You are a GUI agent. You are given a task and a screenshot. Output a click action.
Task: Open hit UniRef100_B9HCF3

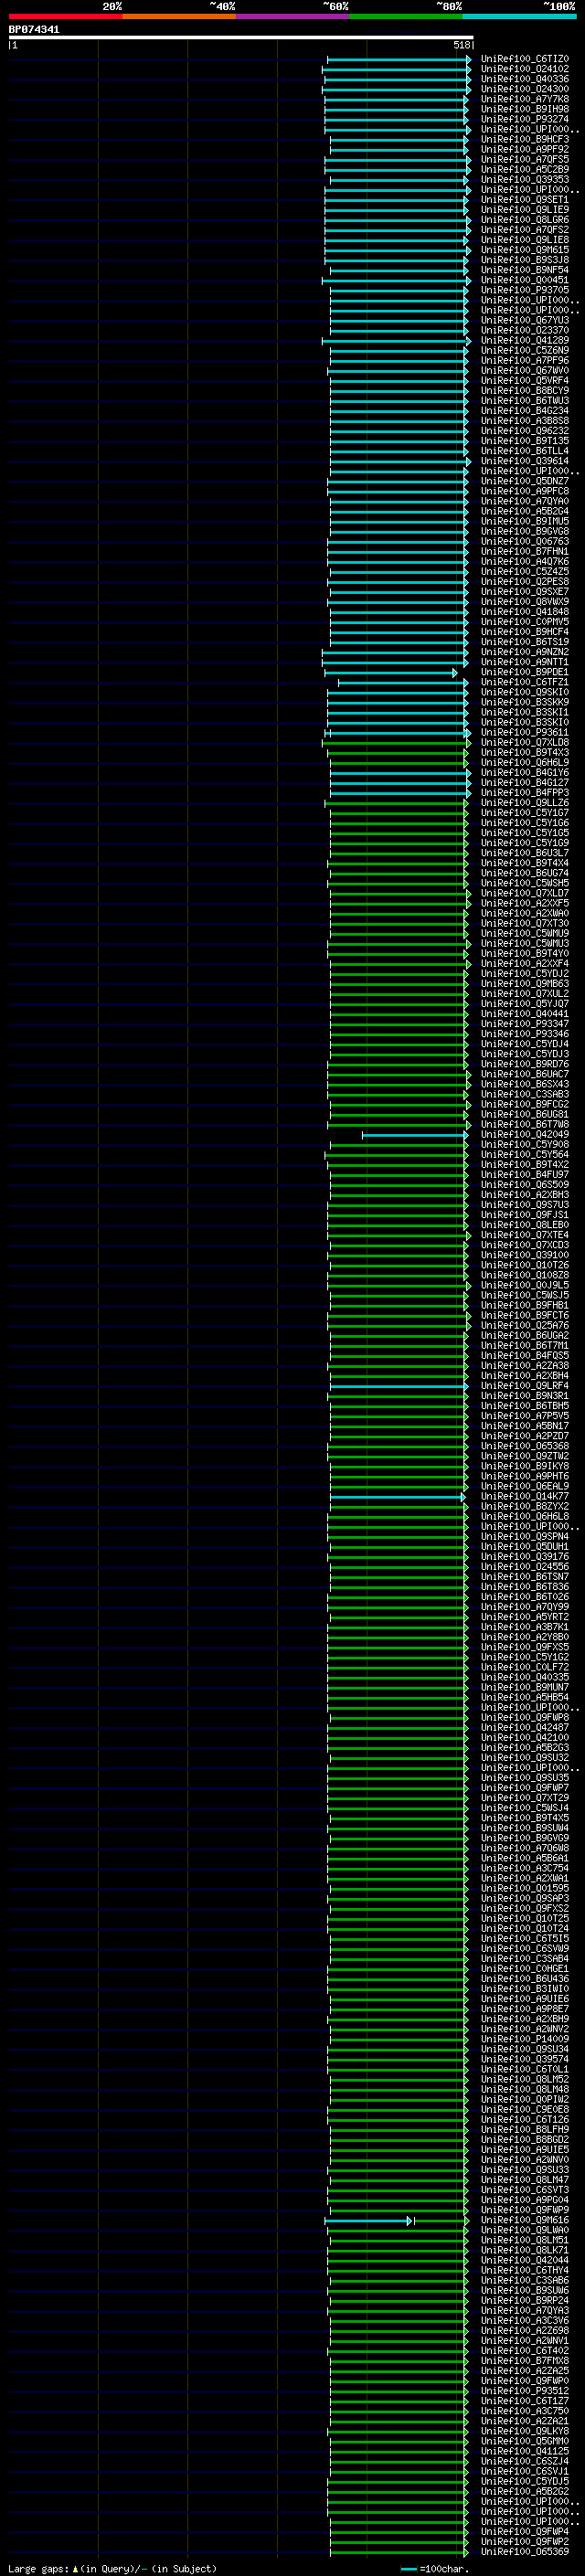click(x=524, y=139)
